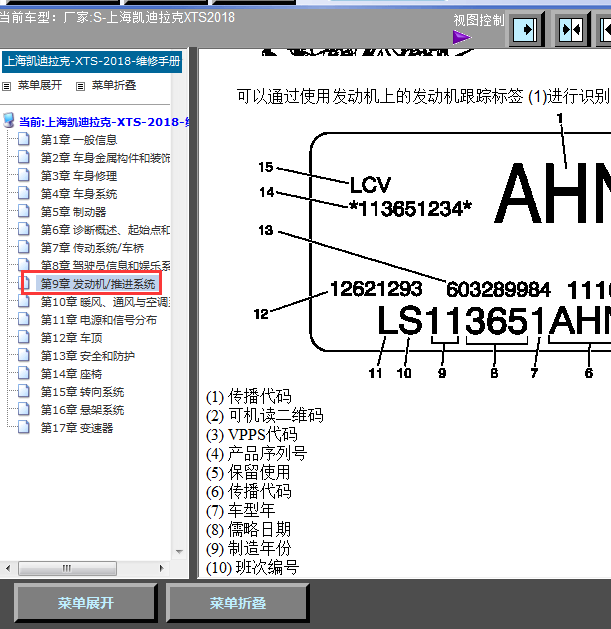Click the page icon of 第15章 转向系统
The image size is (611, 629).
[24, 391]
